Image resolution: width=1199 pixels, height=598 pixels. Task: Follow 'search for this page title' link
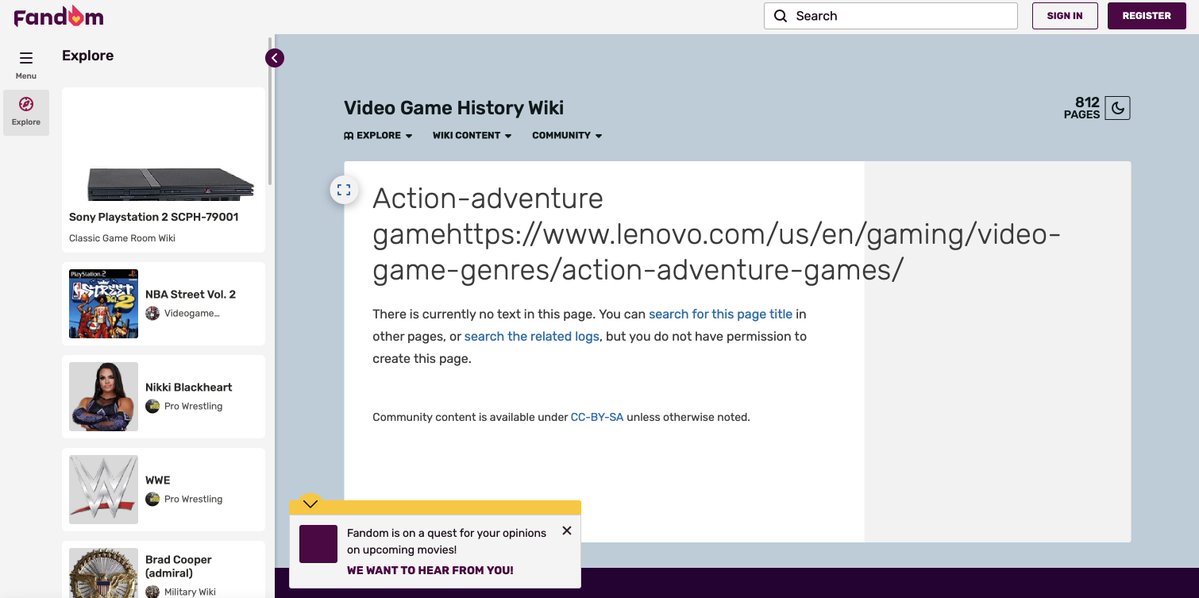coord(720,314)
